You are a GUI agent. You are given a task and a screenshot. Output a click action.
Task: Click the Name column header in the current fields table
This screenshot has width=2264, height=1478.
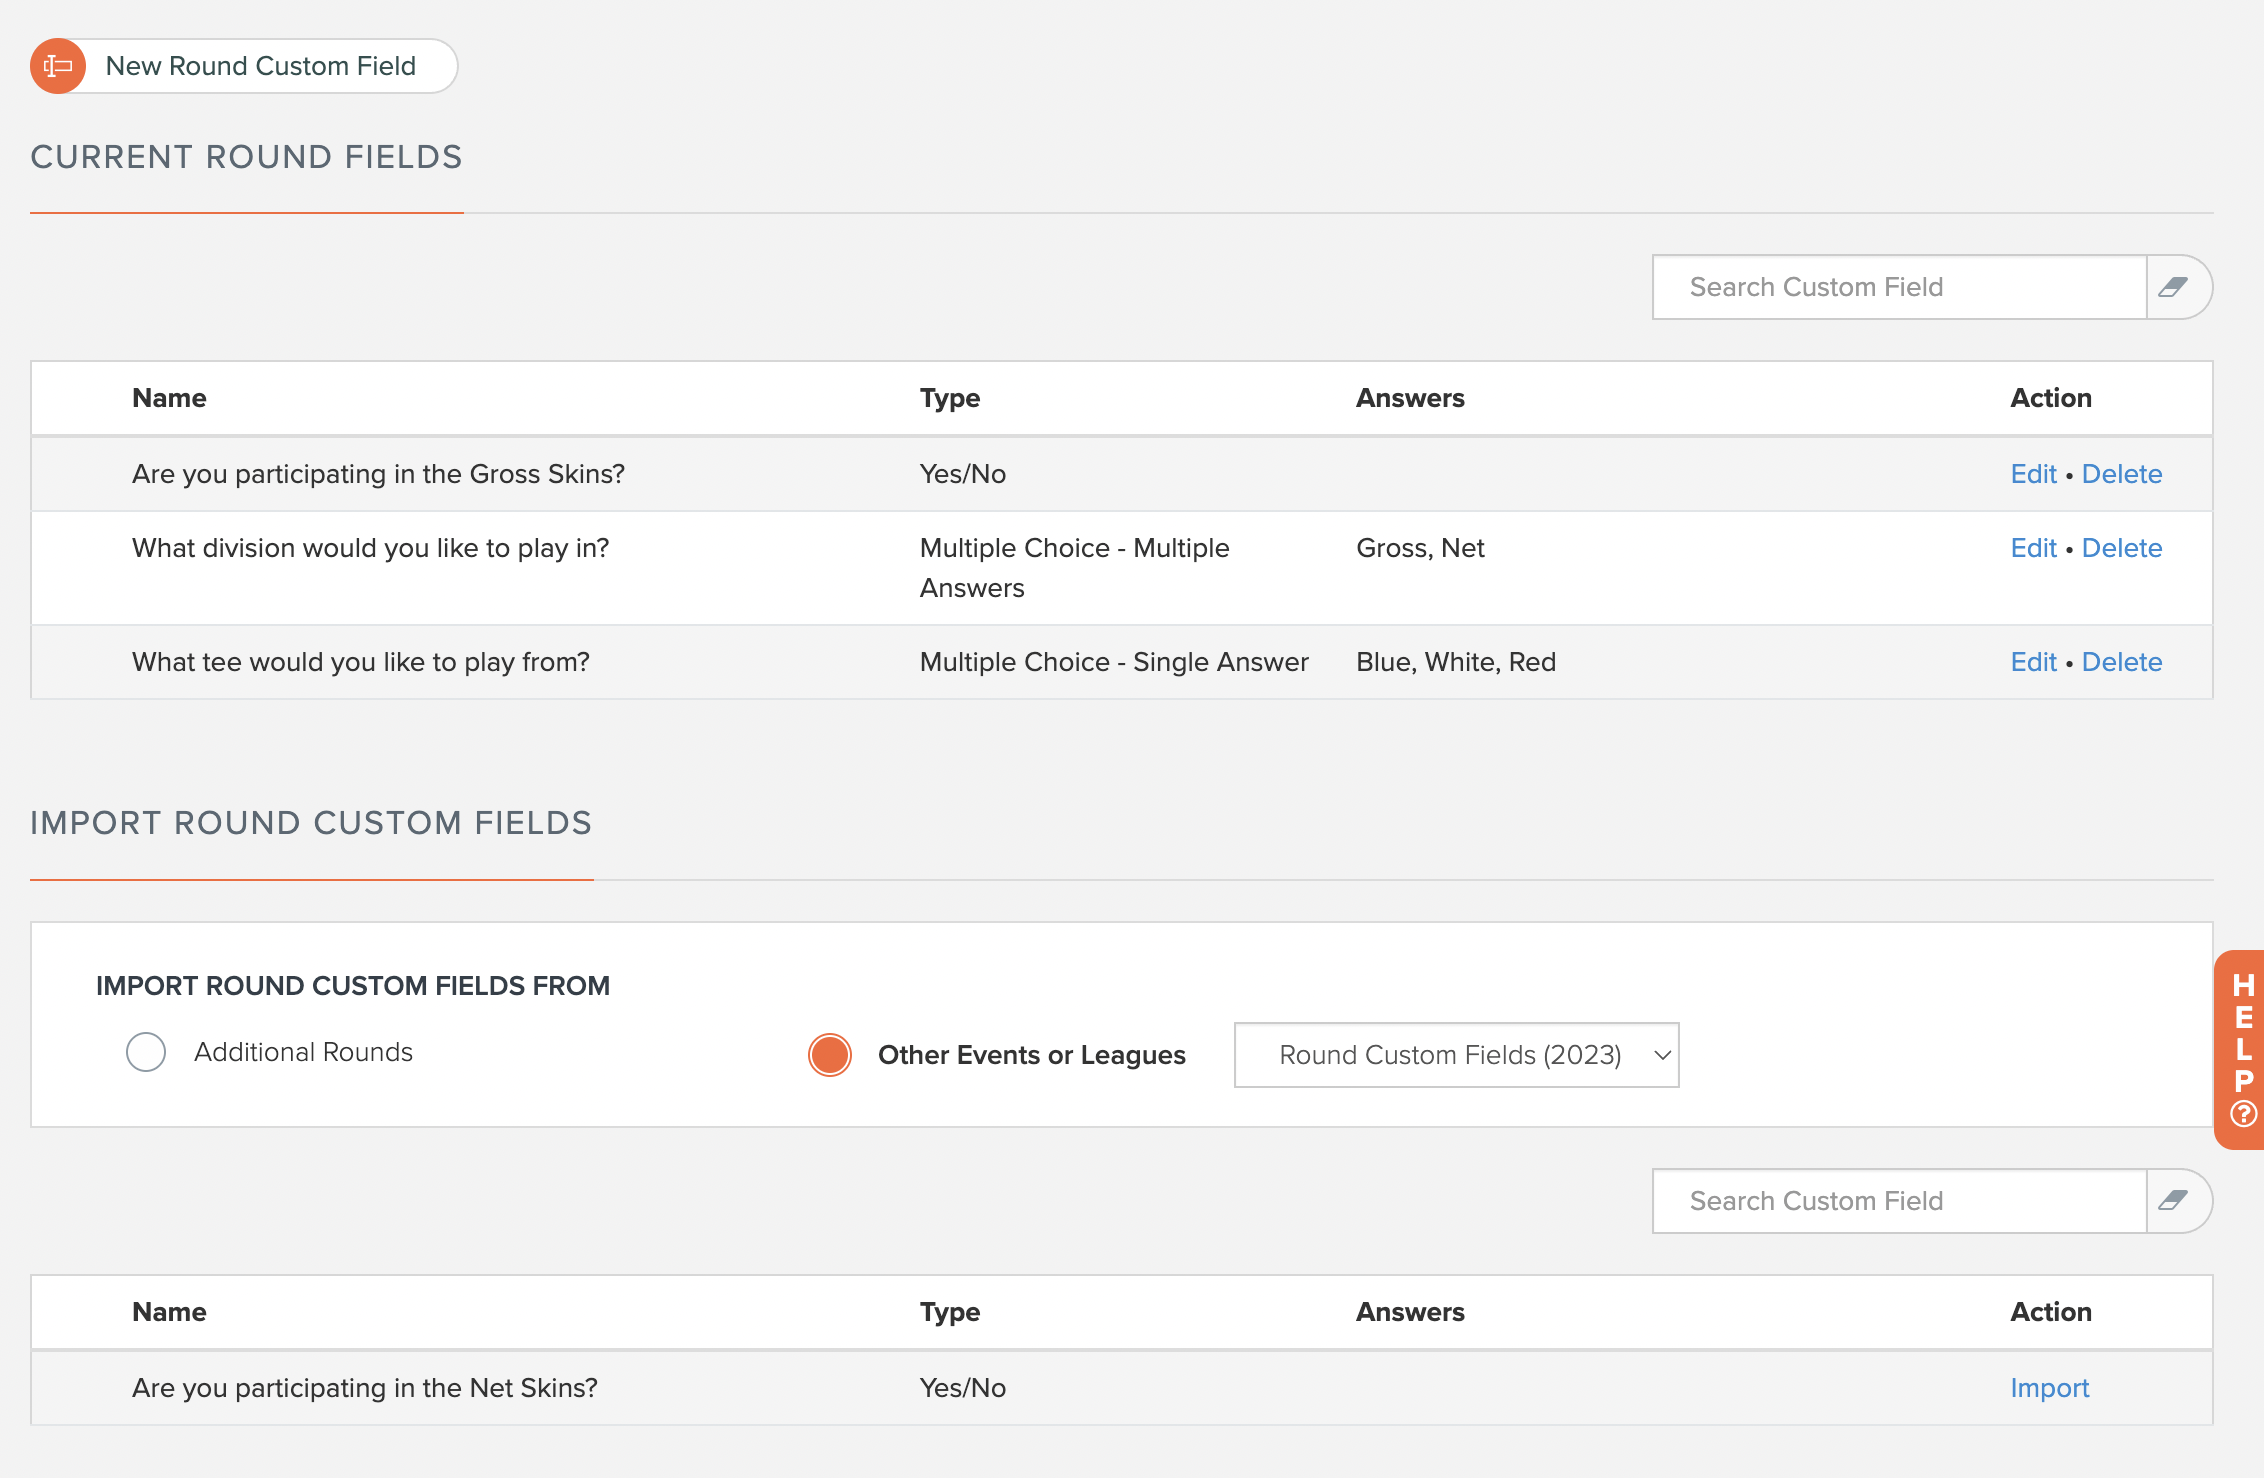169,398
